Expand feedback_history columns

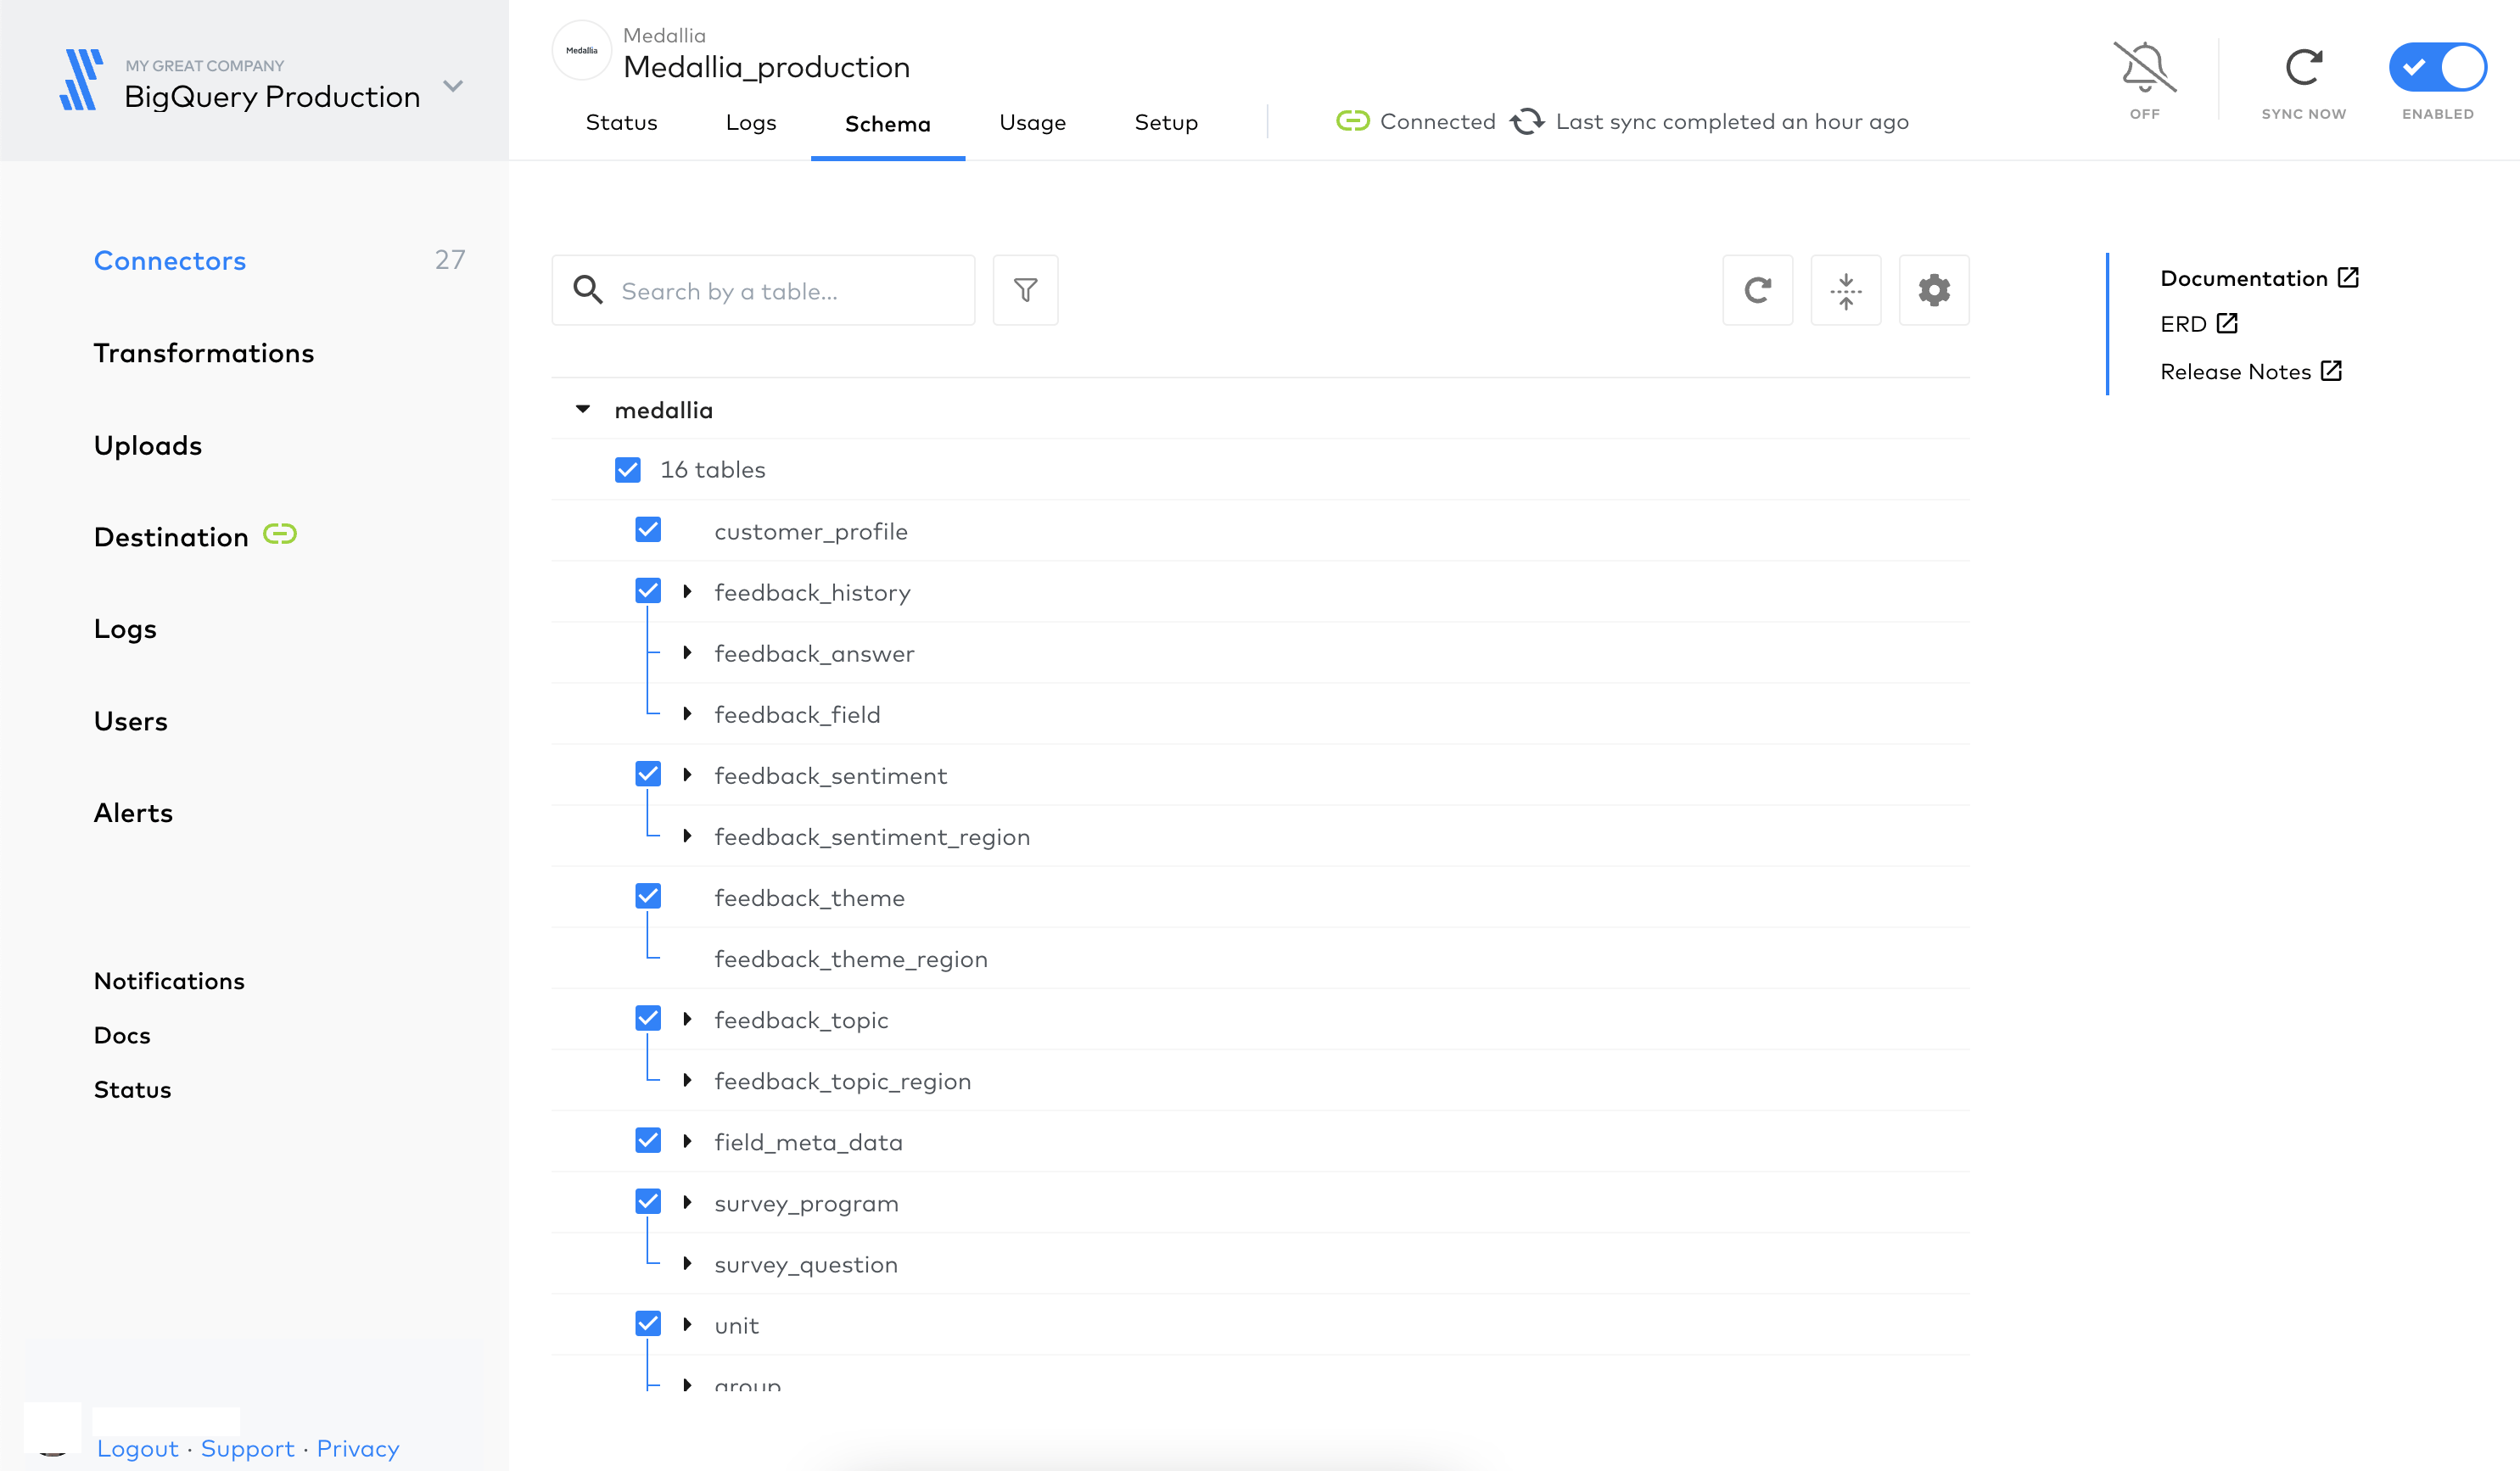(687, 591)
